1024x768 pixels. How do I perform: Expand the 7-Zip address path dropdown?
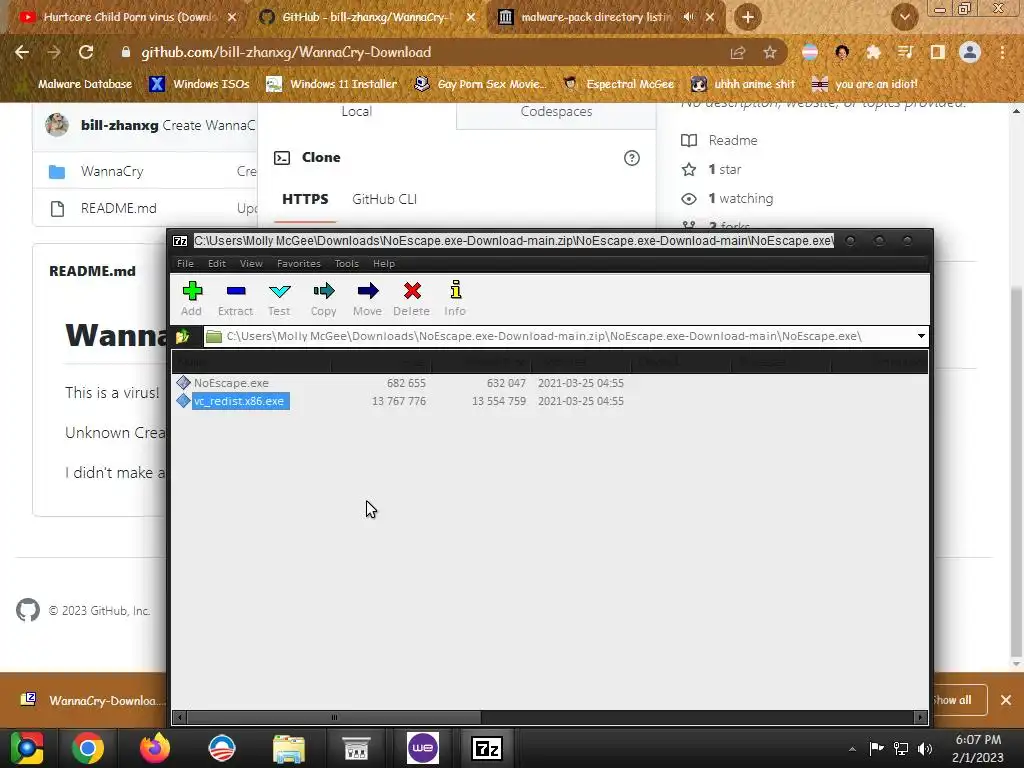coord(921,336)
